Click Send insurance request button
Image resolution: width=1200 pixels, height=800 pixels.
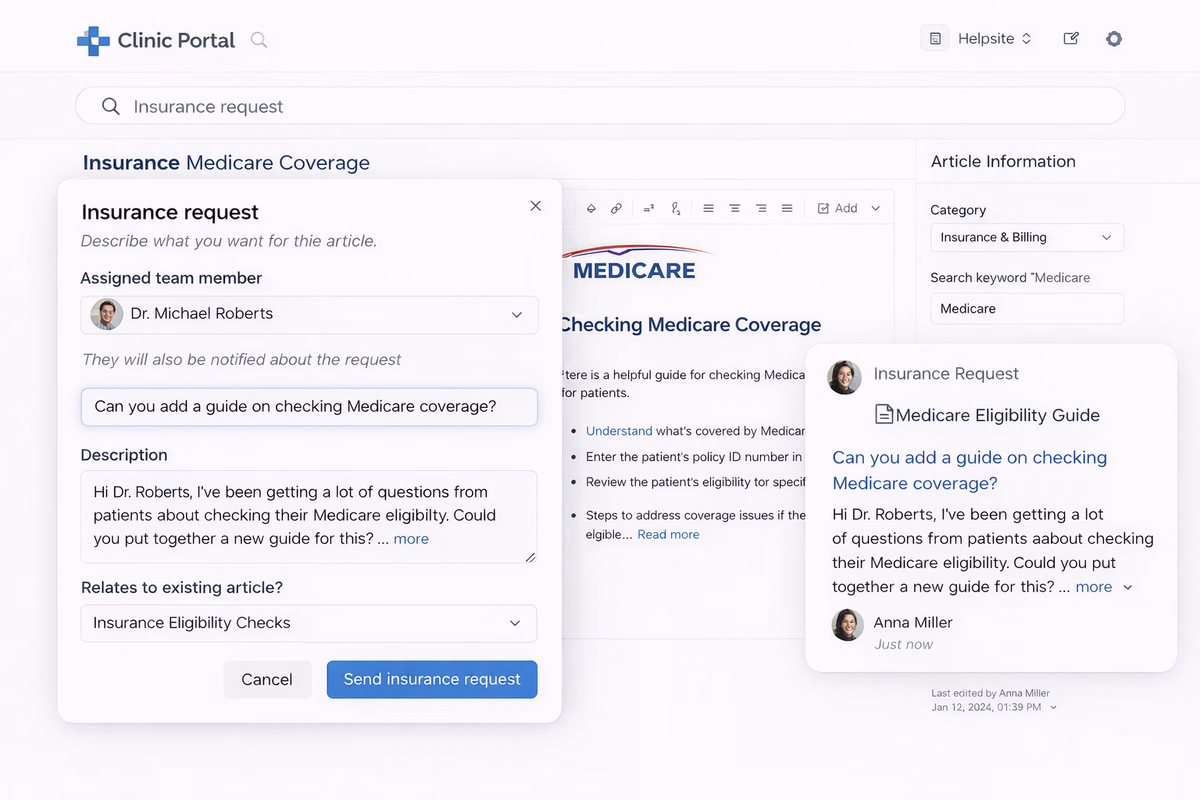432,679
